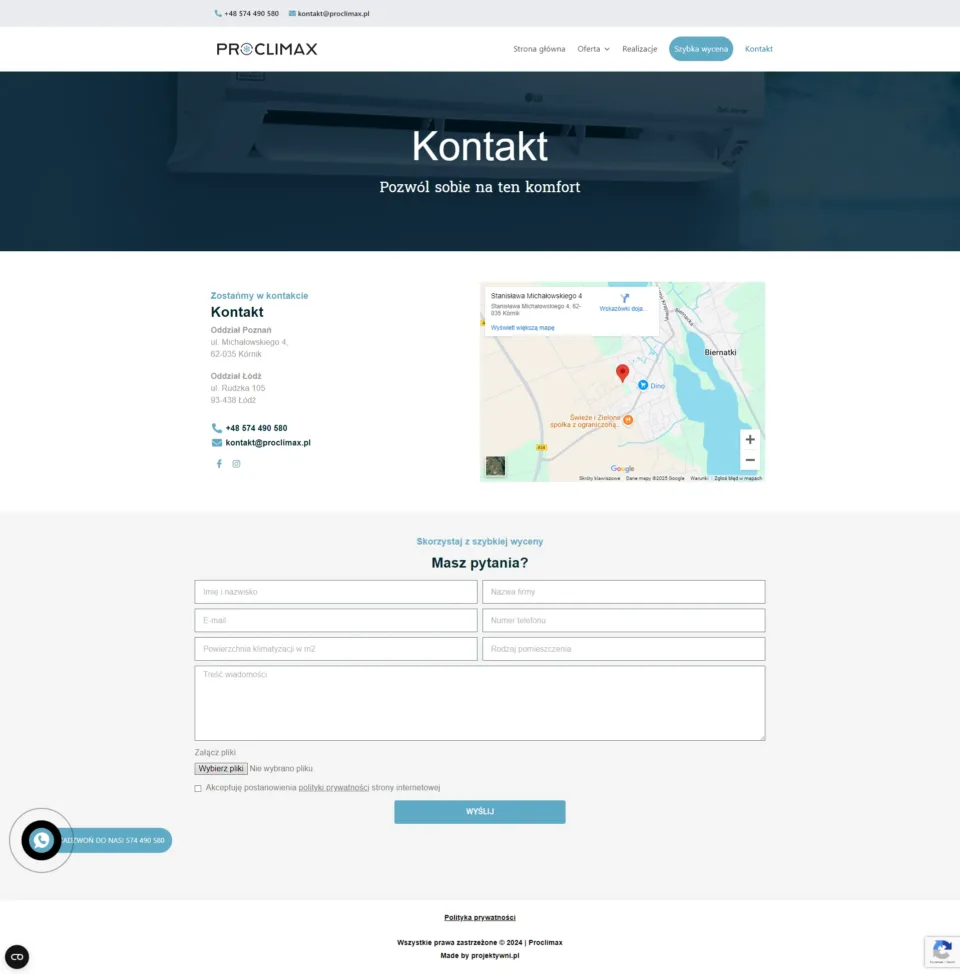The height and width of the screenshot is (974, 960).
Task: Go to Strona główna menu item
Action: tap(539, 49)
